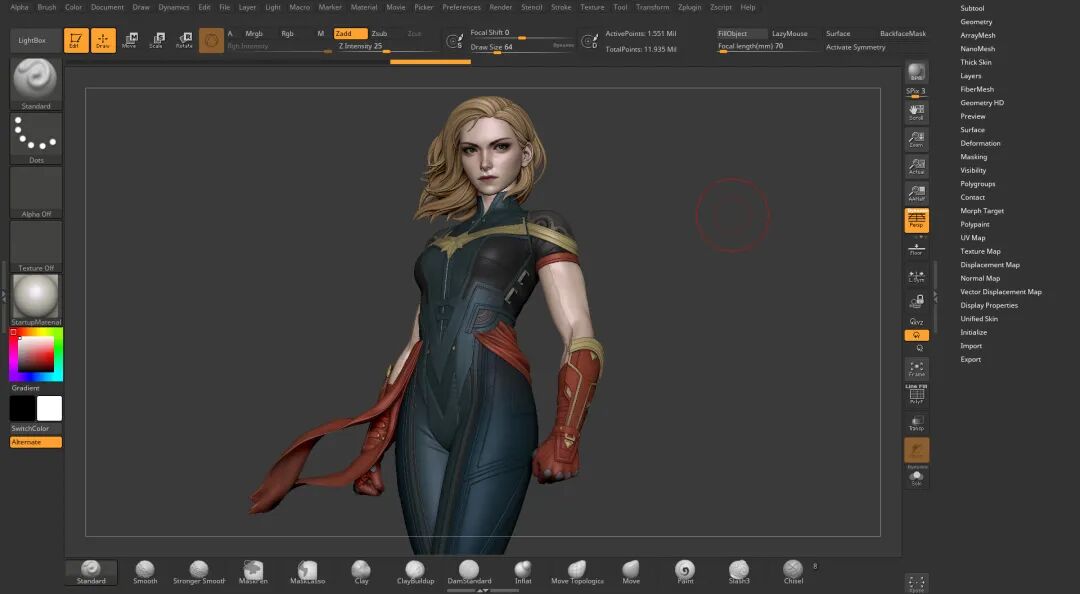Enable Mrgb draw mode
This screenshot has height=594, width=1080.
coord(254,33)
